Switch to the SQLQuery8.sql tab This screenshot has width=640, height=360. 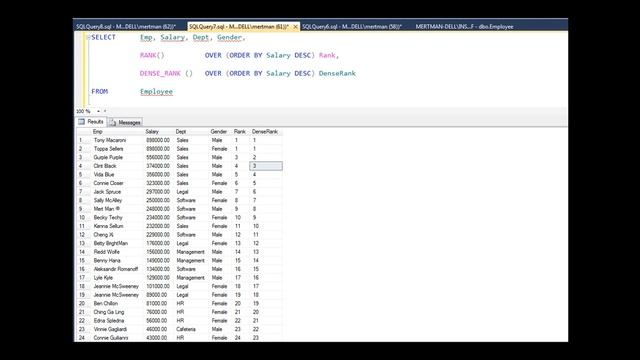[x=126, y=27]
